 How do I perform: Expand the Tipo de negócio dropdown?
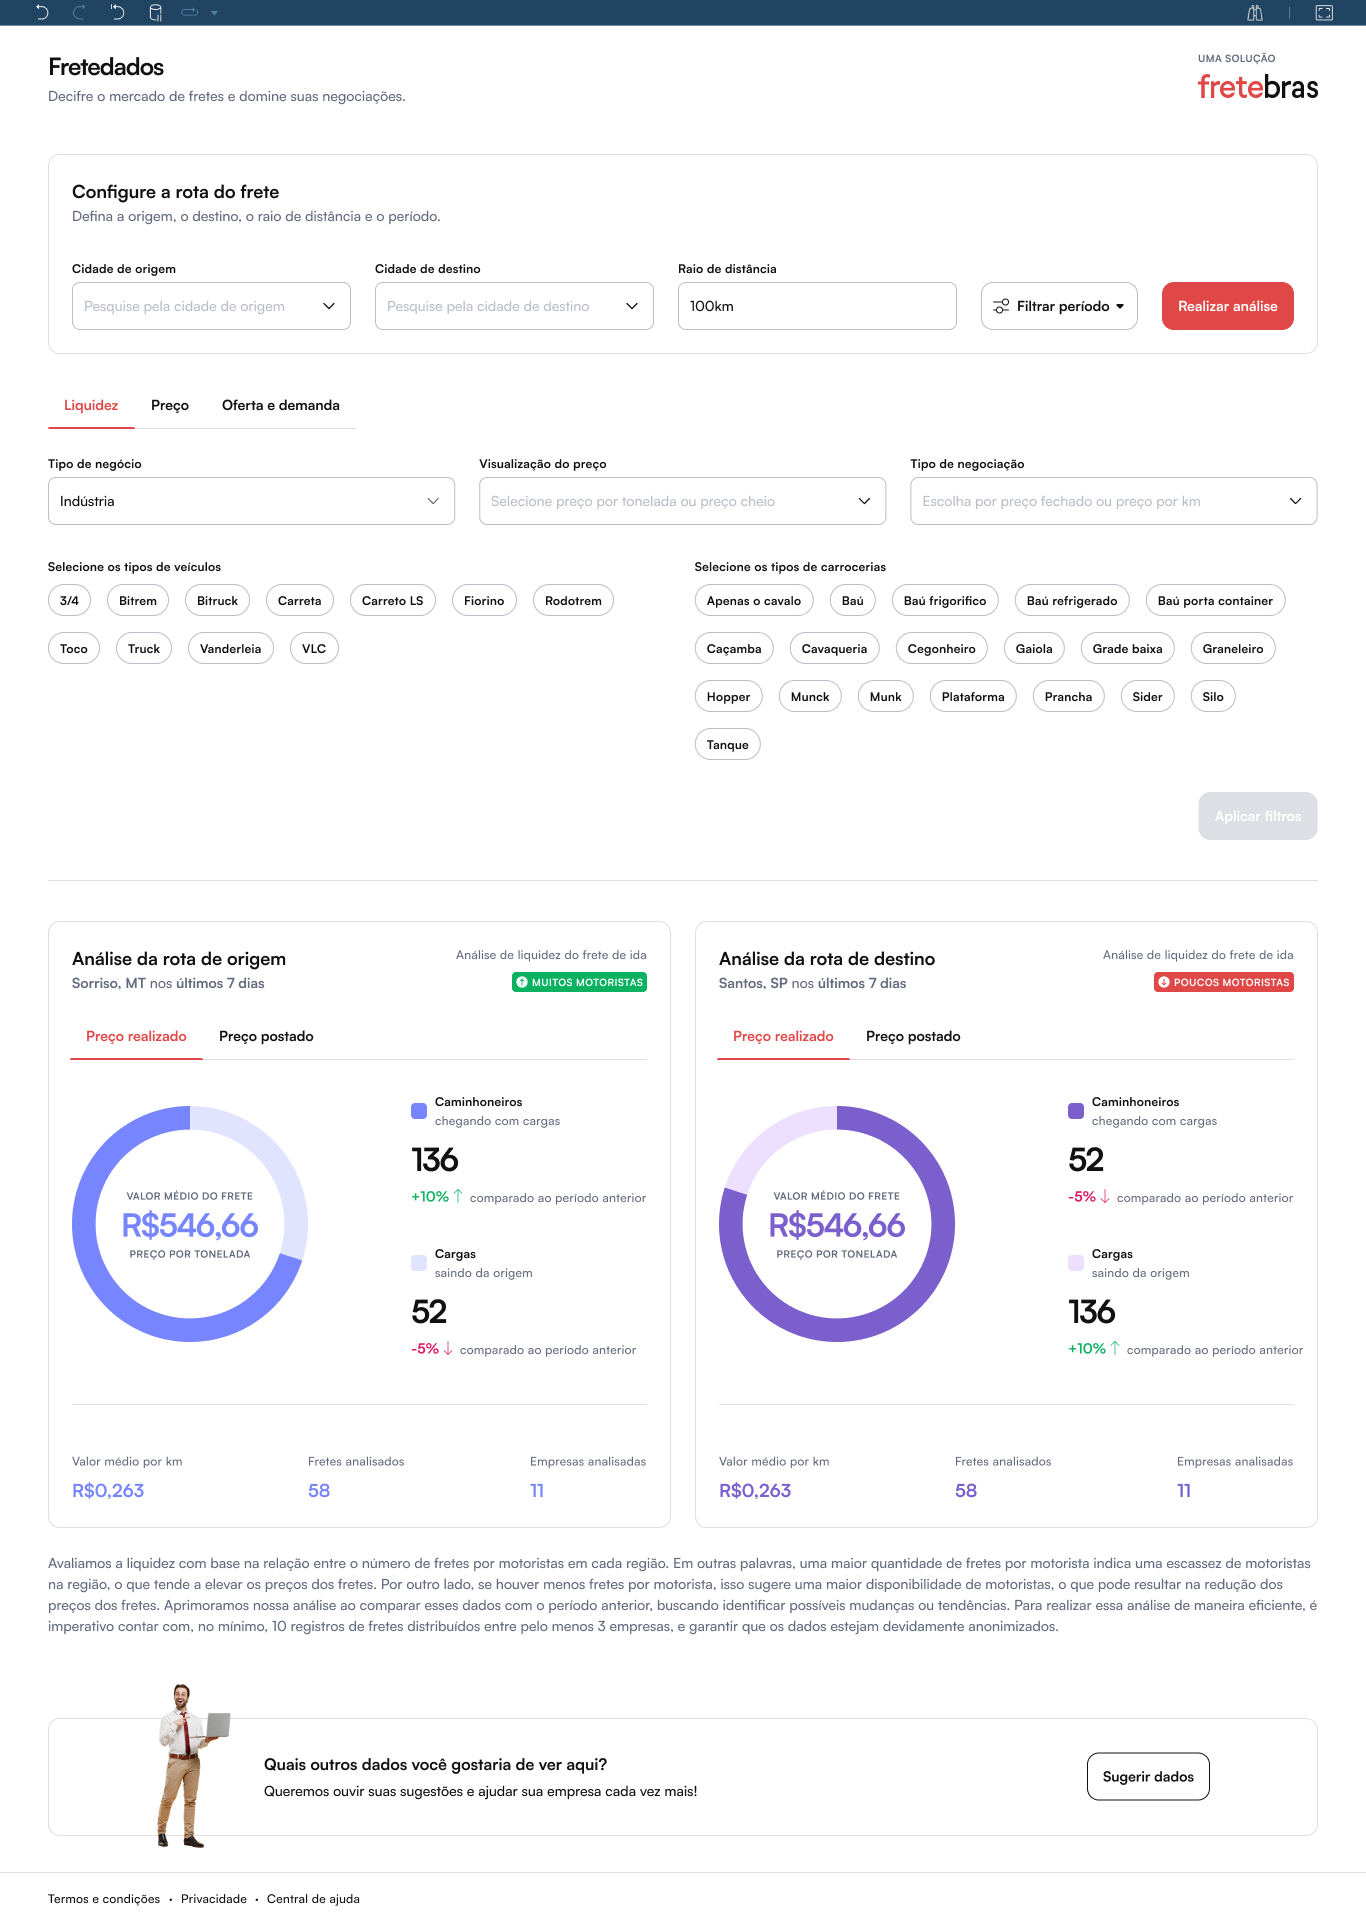pyautogui.click(x=251, y=501)
